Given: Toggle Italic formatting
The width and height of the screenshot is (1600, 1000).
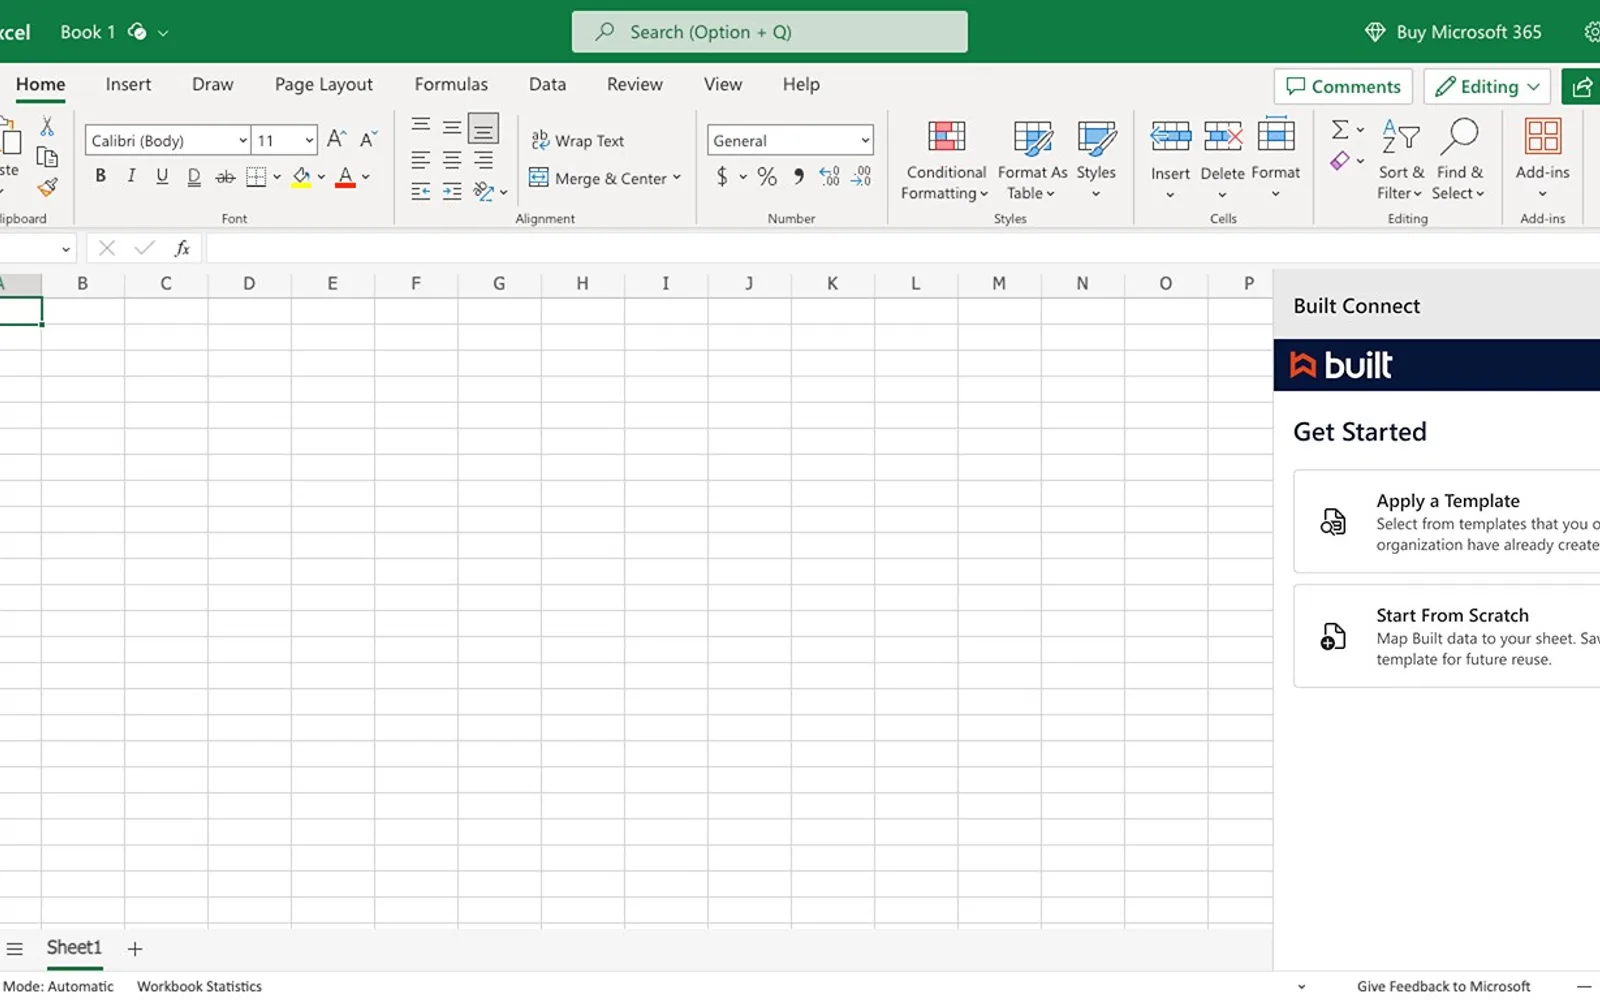Looking at the screenshot, I should pos(131,176).
